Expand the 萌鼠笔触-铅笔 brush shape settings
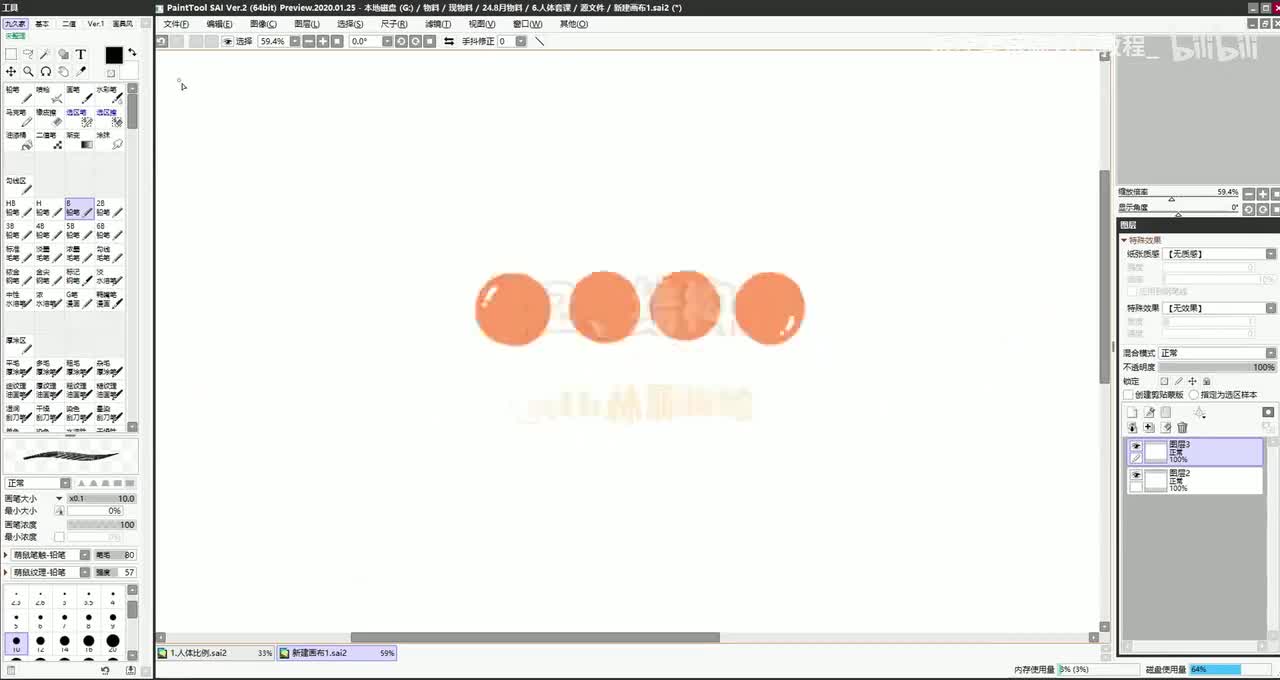1280x680 pixels. tap(7, 555)
